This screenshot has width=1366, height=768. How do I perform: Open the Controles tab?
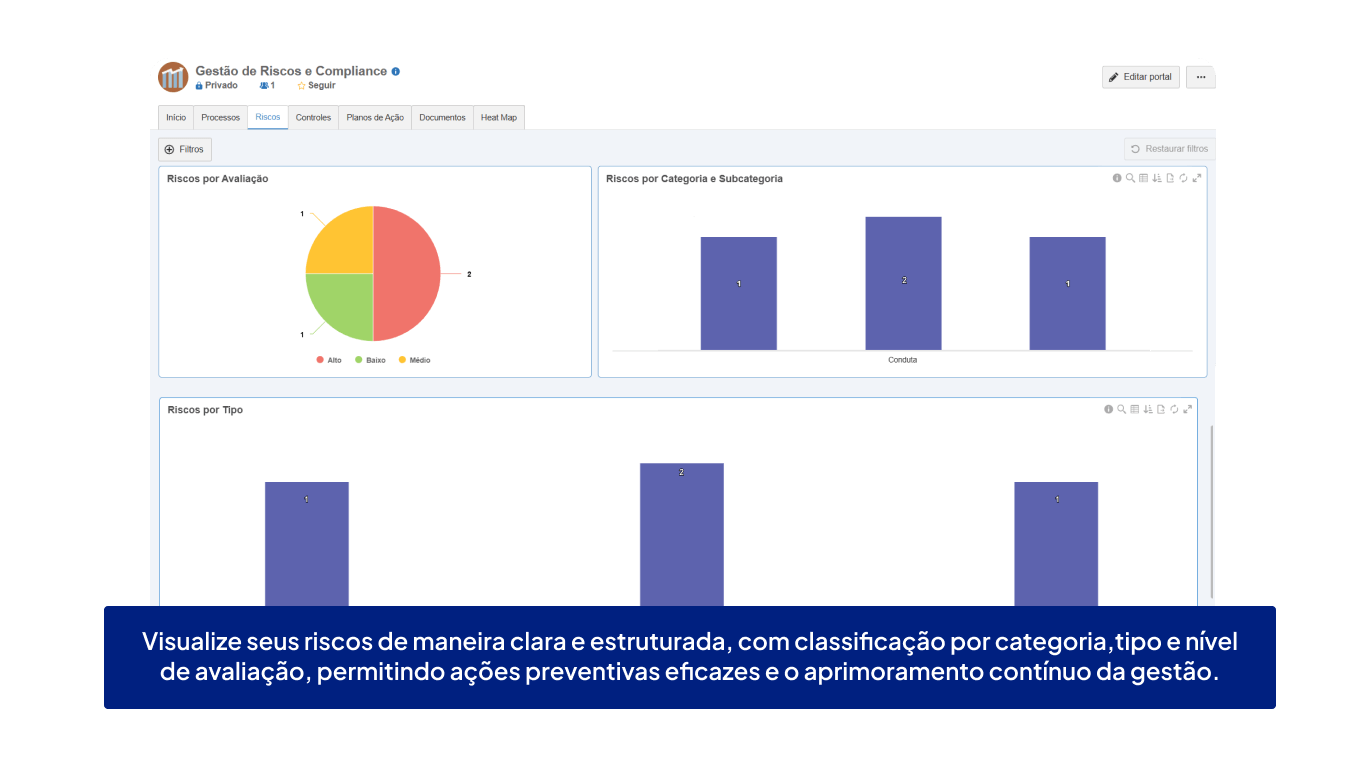coord(313,117)
